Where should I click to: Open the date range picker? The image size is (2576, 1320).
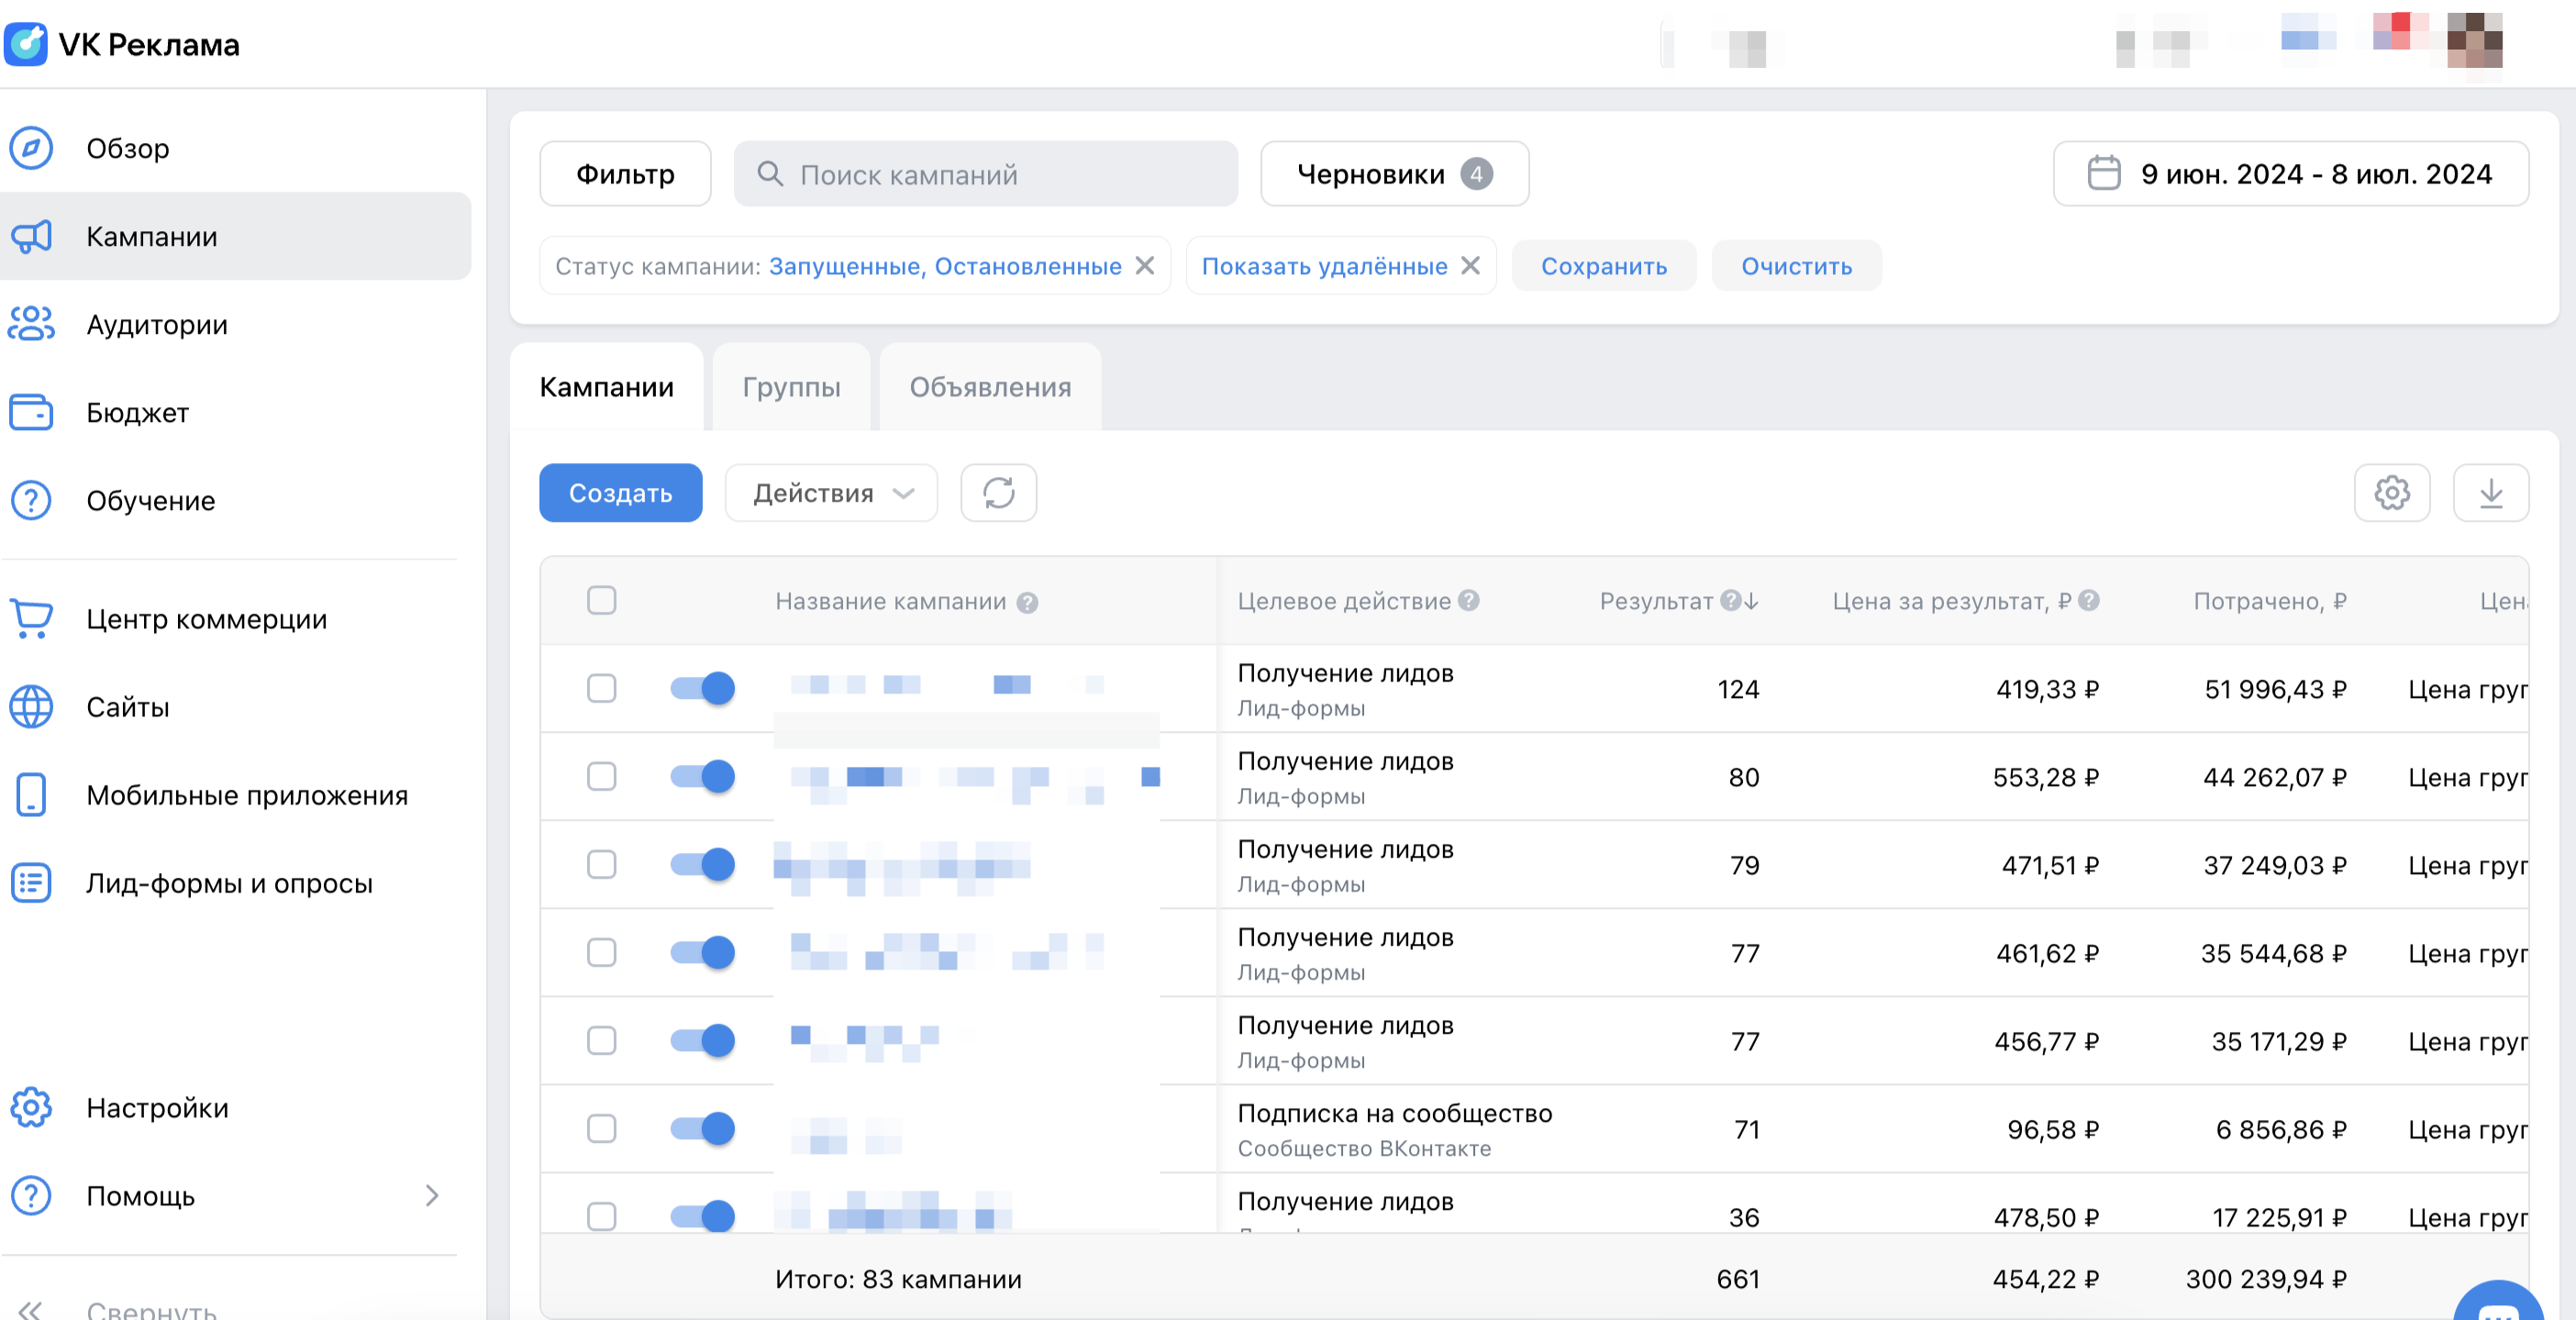point(2290,173)
